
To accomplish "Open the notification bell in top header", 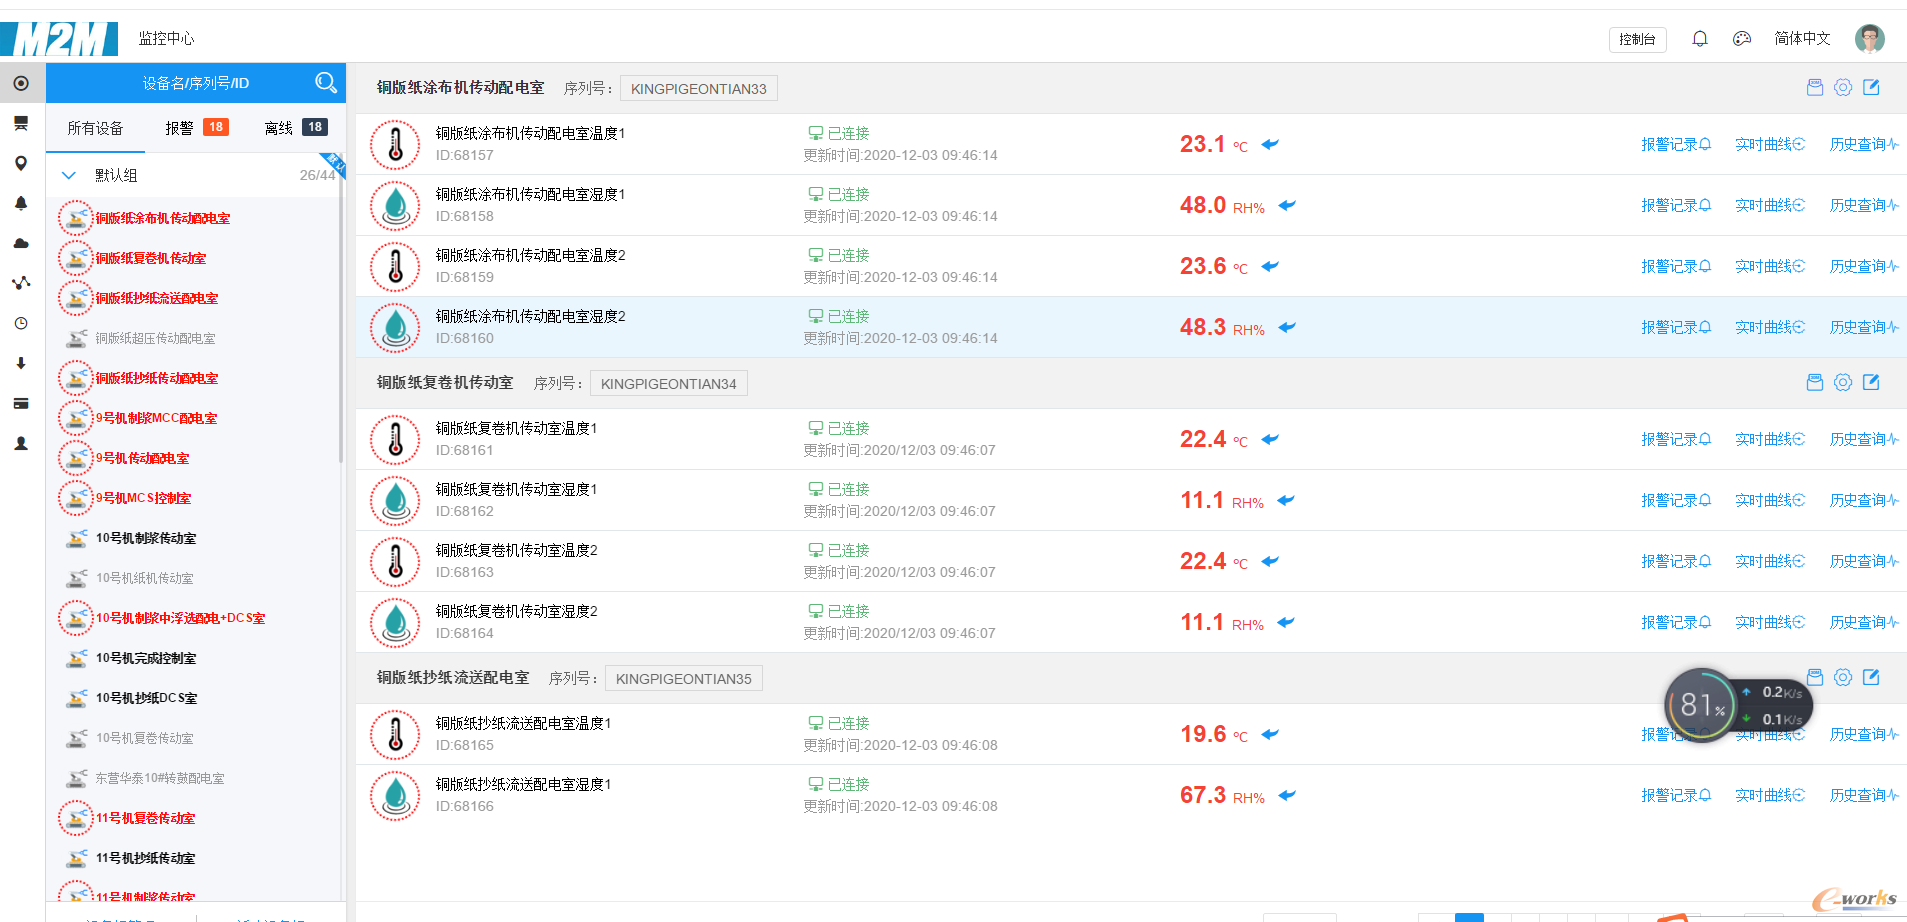I will [1700, 39].
